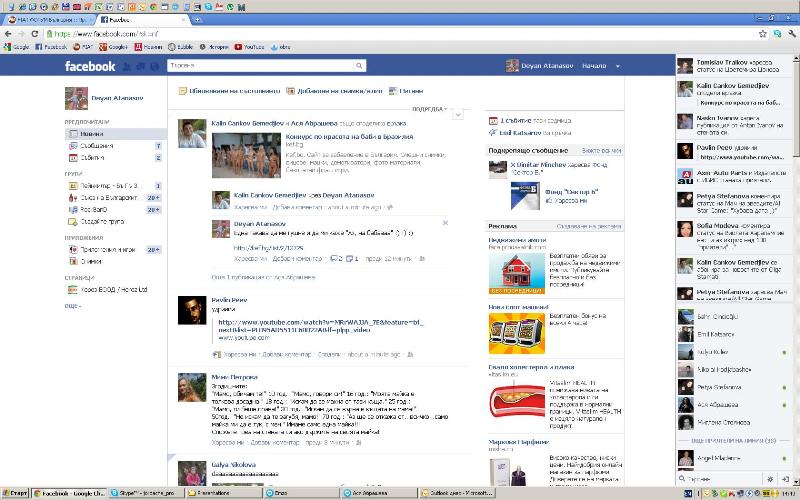Viewport: 800px width, 500px height.
Task: Open the sort feed dropdown
Action: coord(429,109)
